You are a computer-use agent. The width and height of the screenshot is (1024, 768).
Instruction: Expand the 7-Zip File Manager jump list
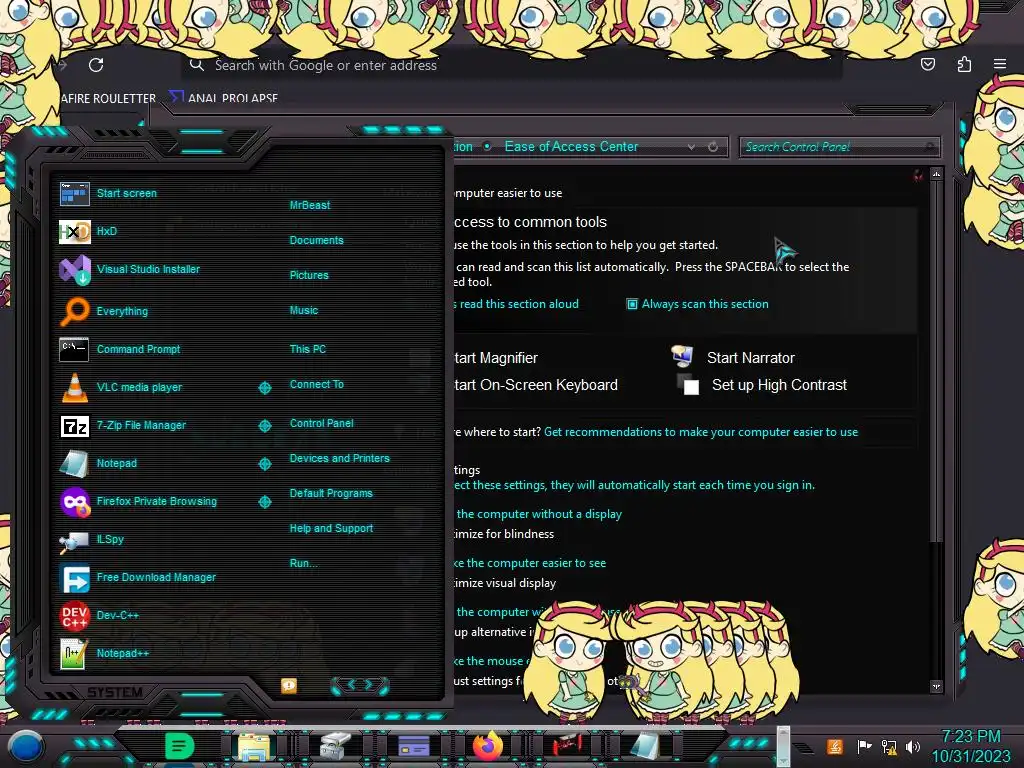coord(264,426)
